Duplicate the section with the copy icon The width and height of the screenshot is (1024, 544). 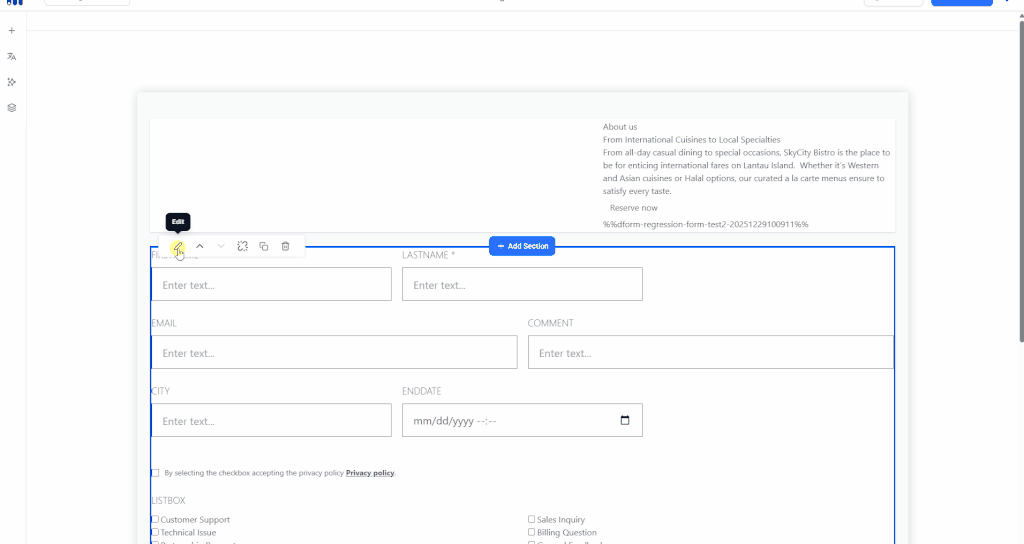click(x=264, y=246)
